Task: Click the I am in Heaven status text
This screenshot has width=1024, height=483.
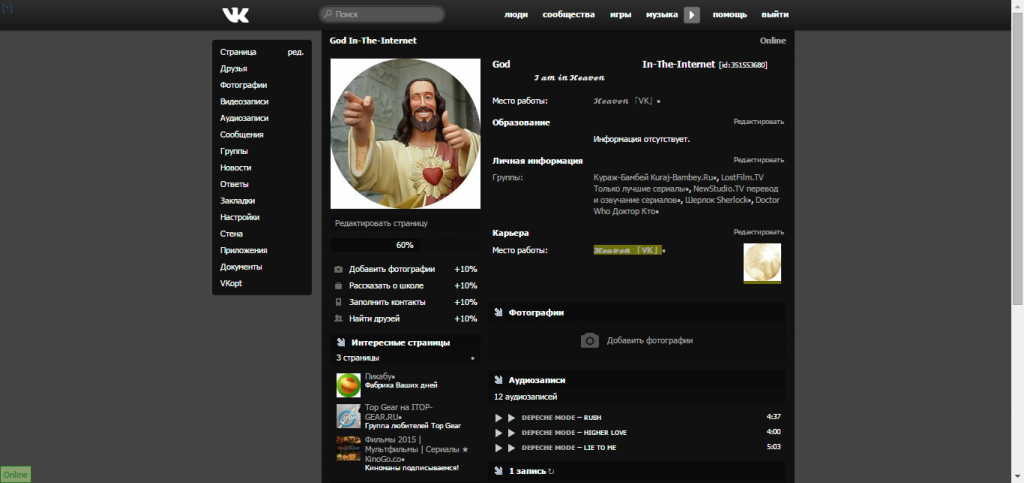Action: (x=569, y=78)
